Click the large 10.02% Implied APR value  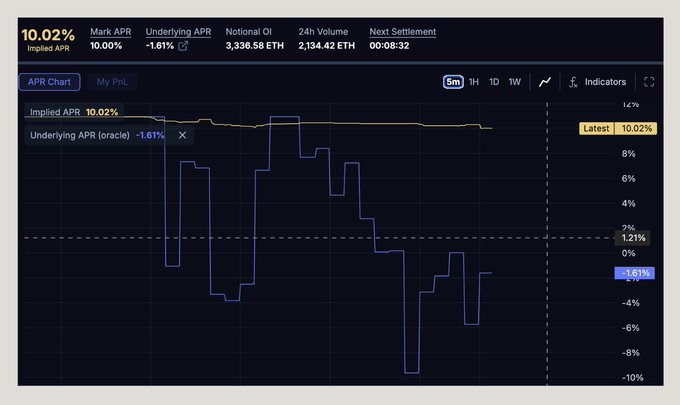click(x=48, y=34)
